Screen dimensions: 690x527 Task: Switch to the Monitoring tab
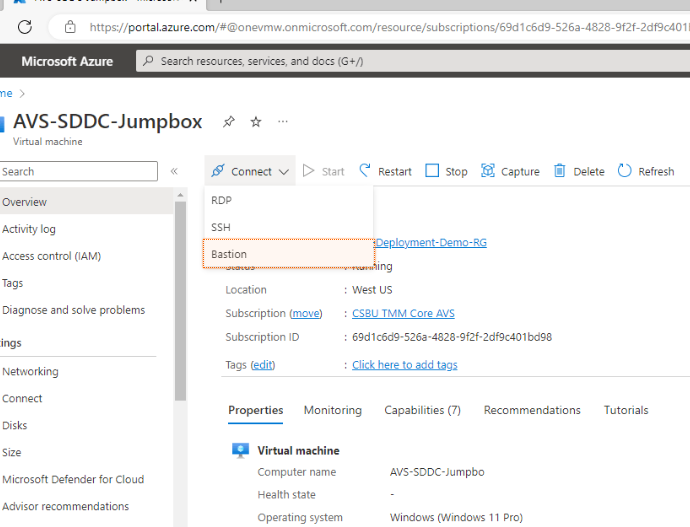tap(333, 410)
